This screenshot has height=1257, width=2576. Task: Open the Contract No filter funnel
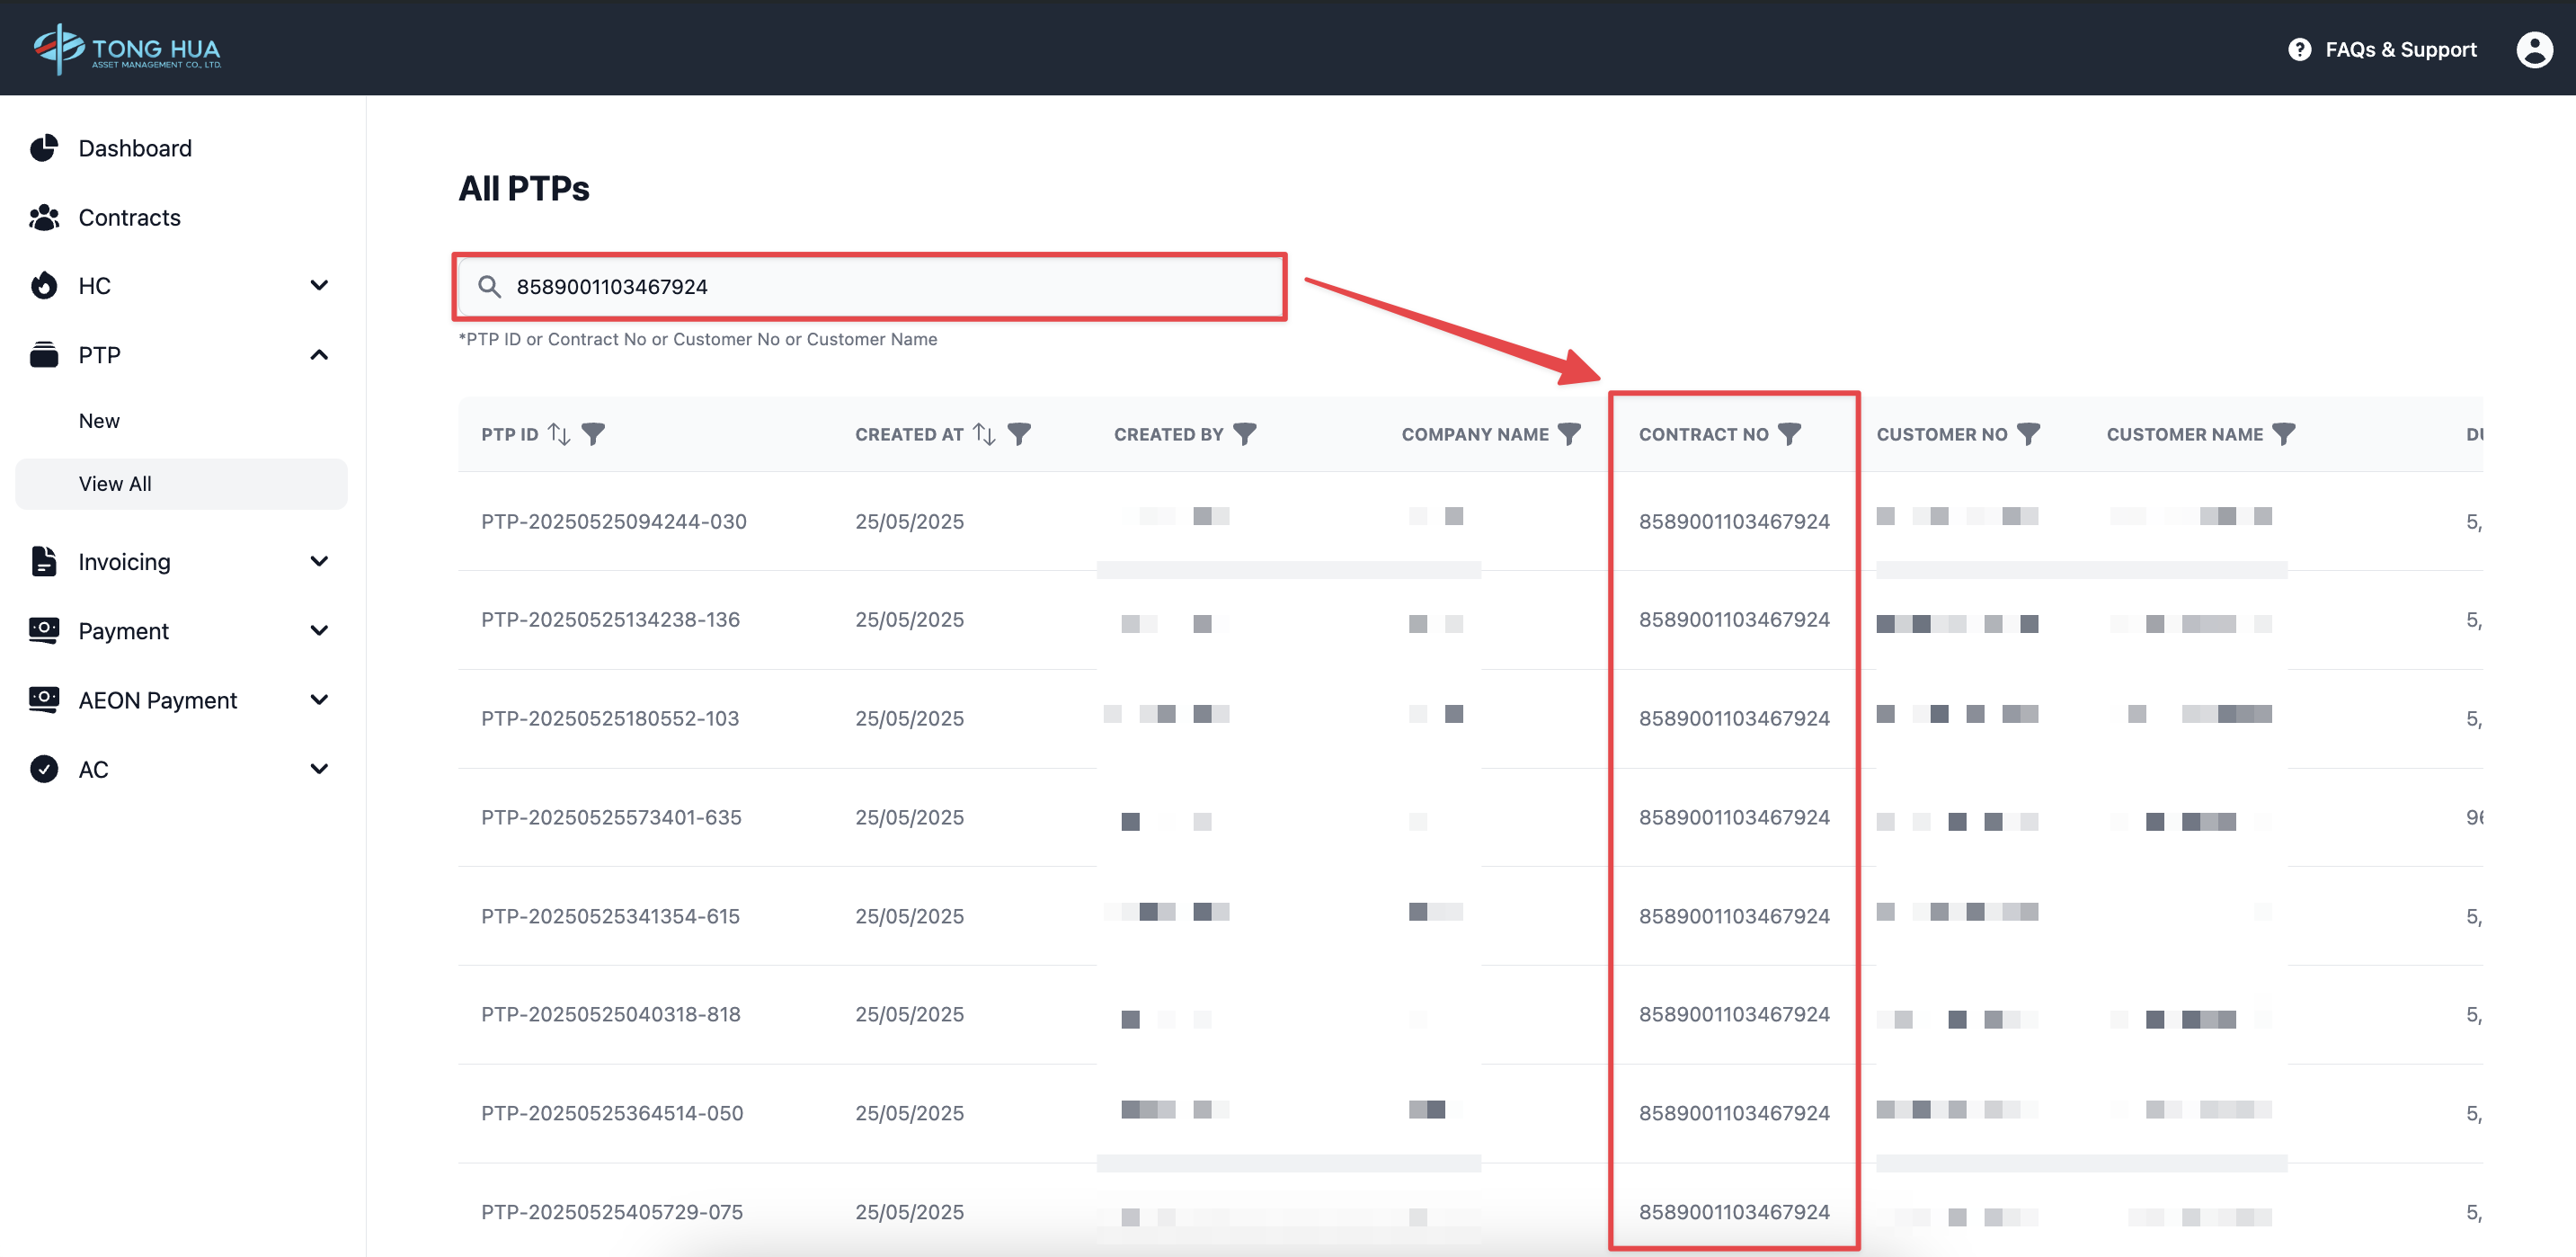pyautogui.click(x=1789, y=434)
